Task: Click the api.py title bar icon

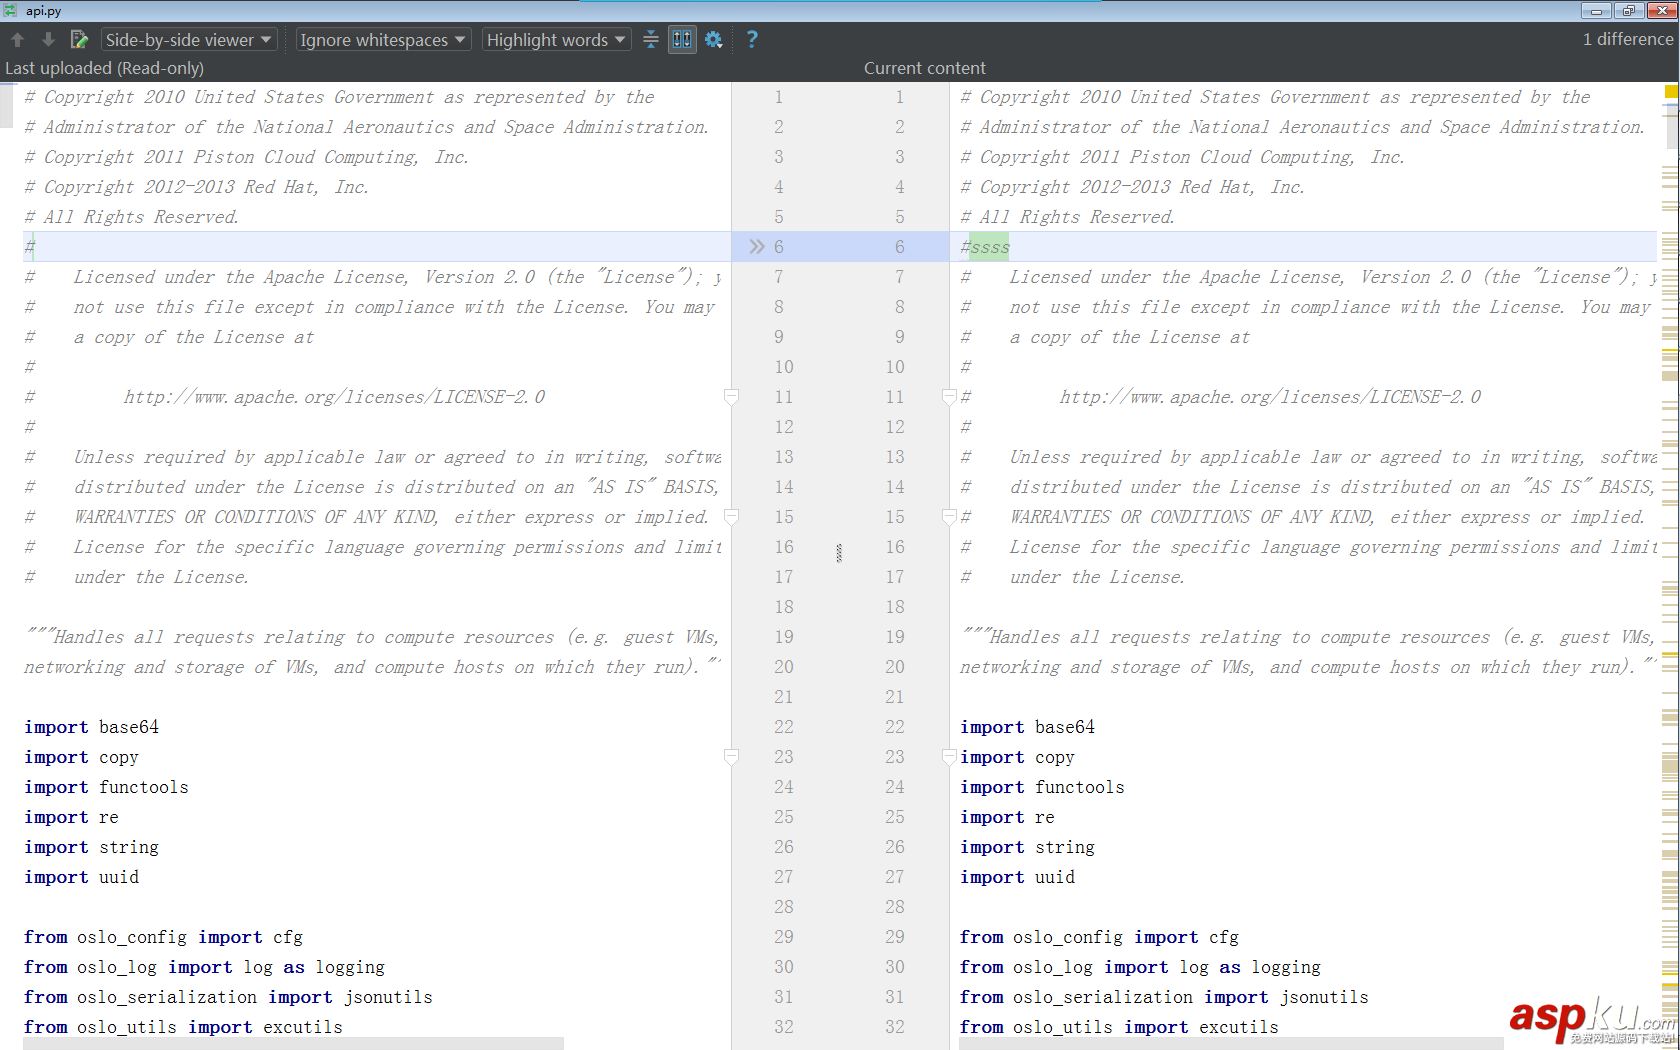Action: tap(10, 11)
